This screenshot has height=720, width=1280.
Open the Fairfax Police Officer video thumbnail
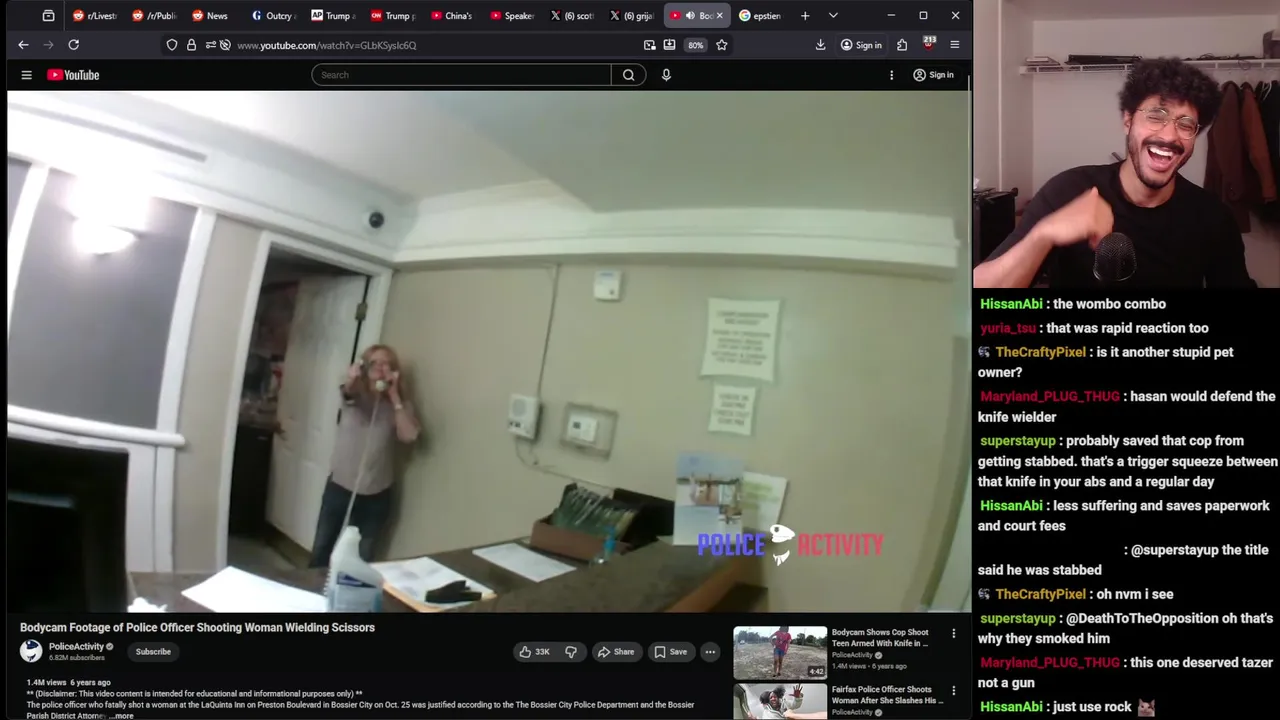[780, 701]
